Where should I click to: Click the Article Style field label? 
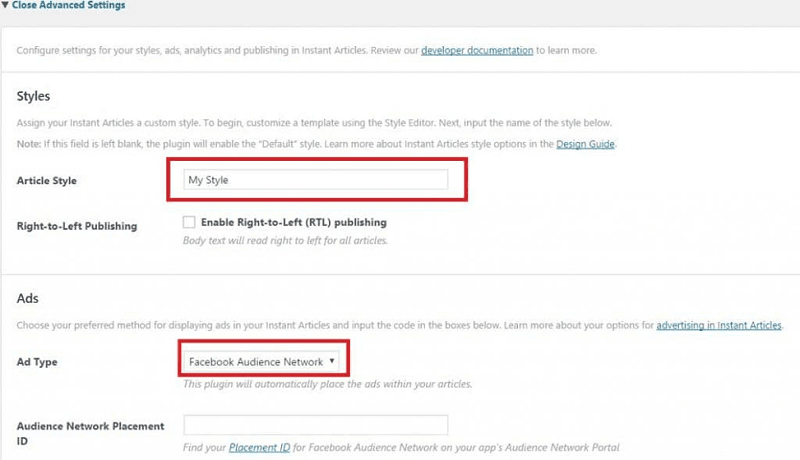tap(47, 180)
